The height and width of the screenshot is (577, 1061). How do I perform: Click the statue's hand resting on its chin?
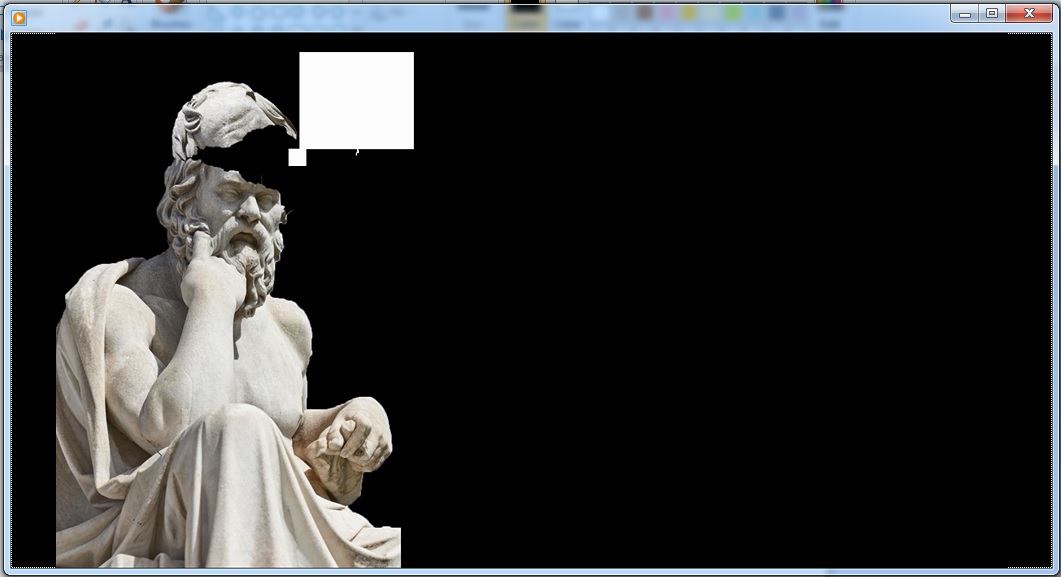(210, 271)
